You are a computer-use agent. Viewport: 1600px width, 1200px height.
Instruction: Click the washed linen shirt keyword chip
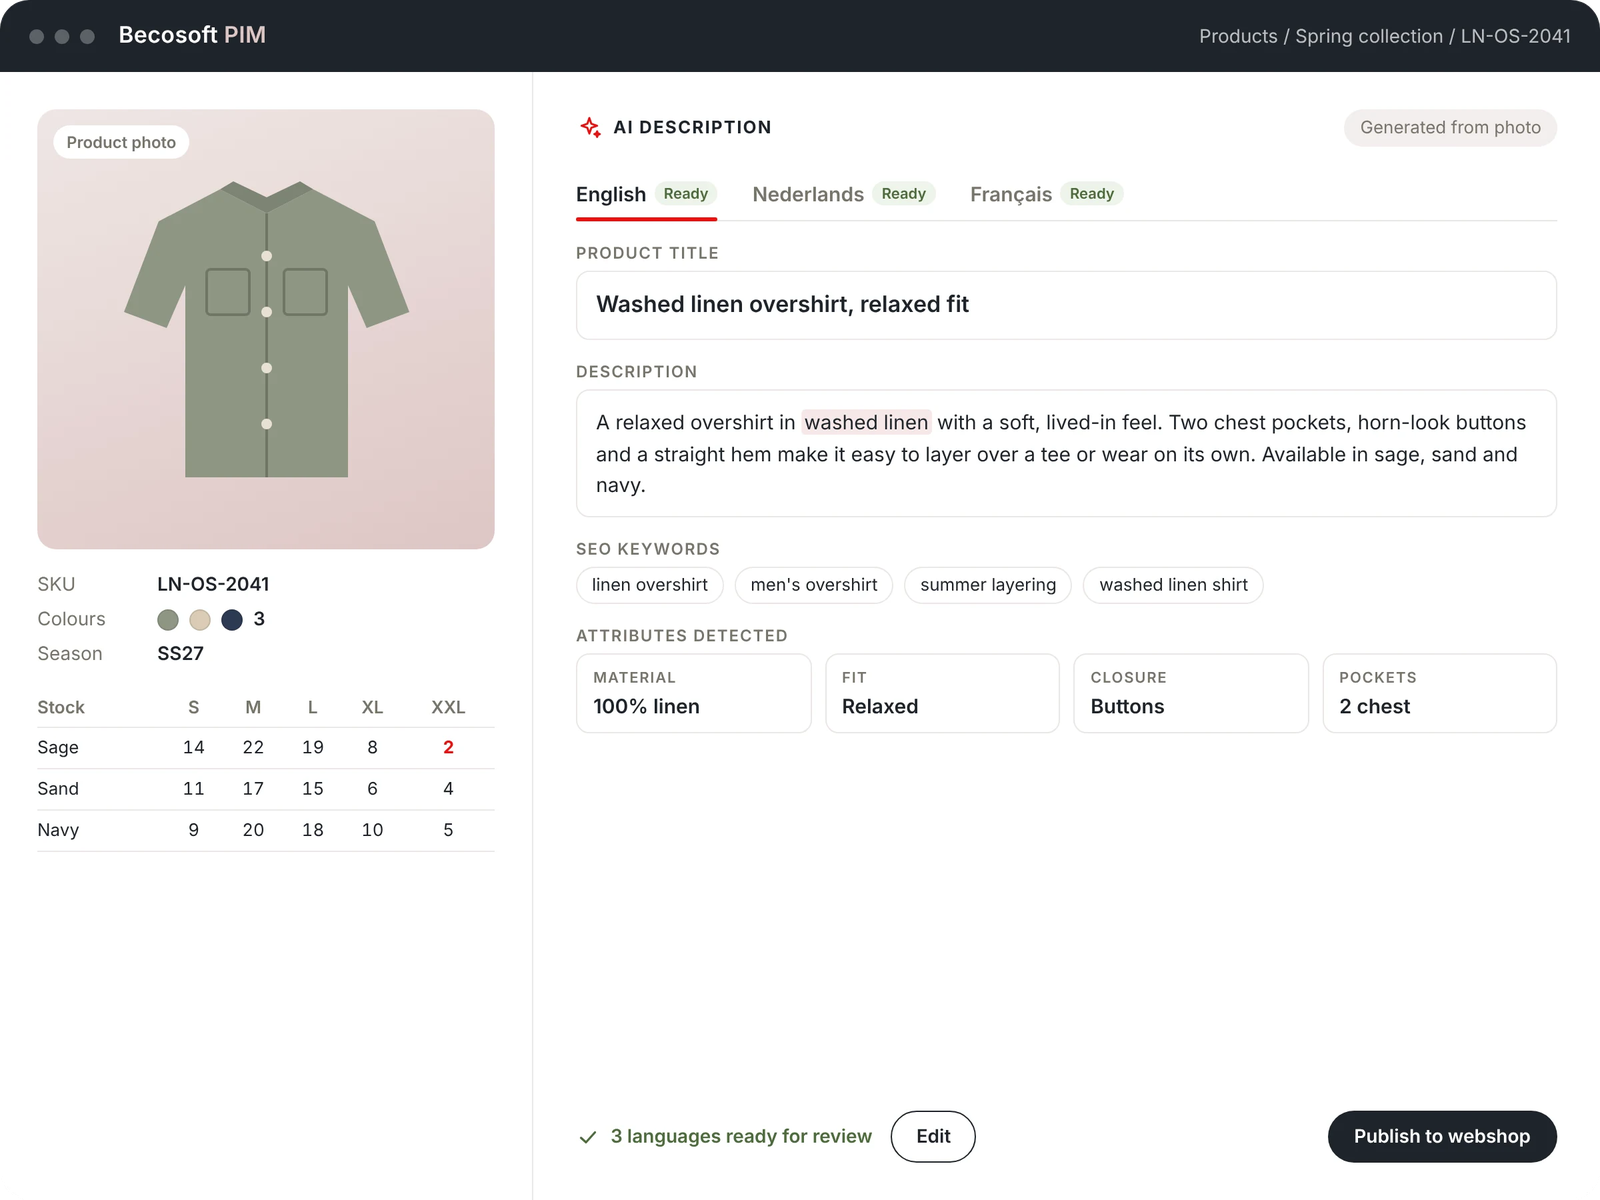tap(1173, 585)
